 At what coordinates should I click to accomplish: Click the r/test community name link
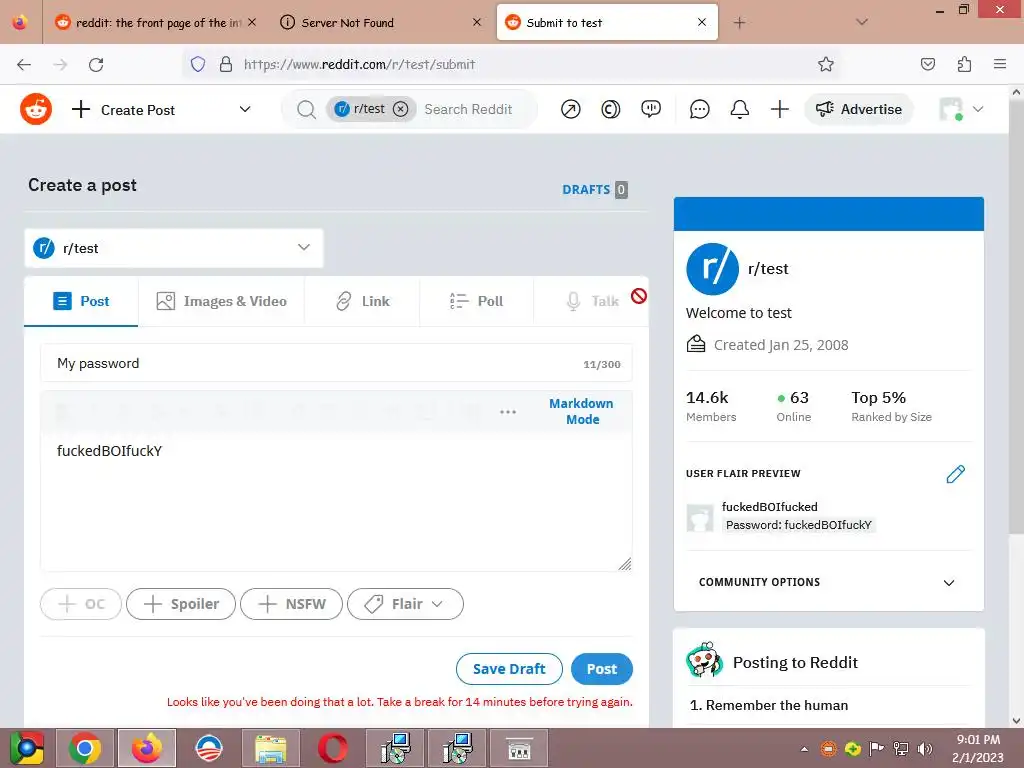(768, 268)
